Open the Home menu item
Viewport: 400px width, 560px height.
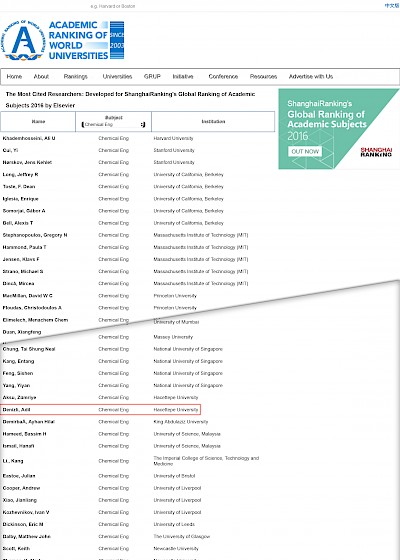pyautogui.click(x=14, y=76)
